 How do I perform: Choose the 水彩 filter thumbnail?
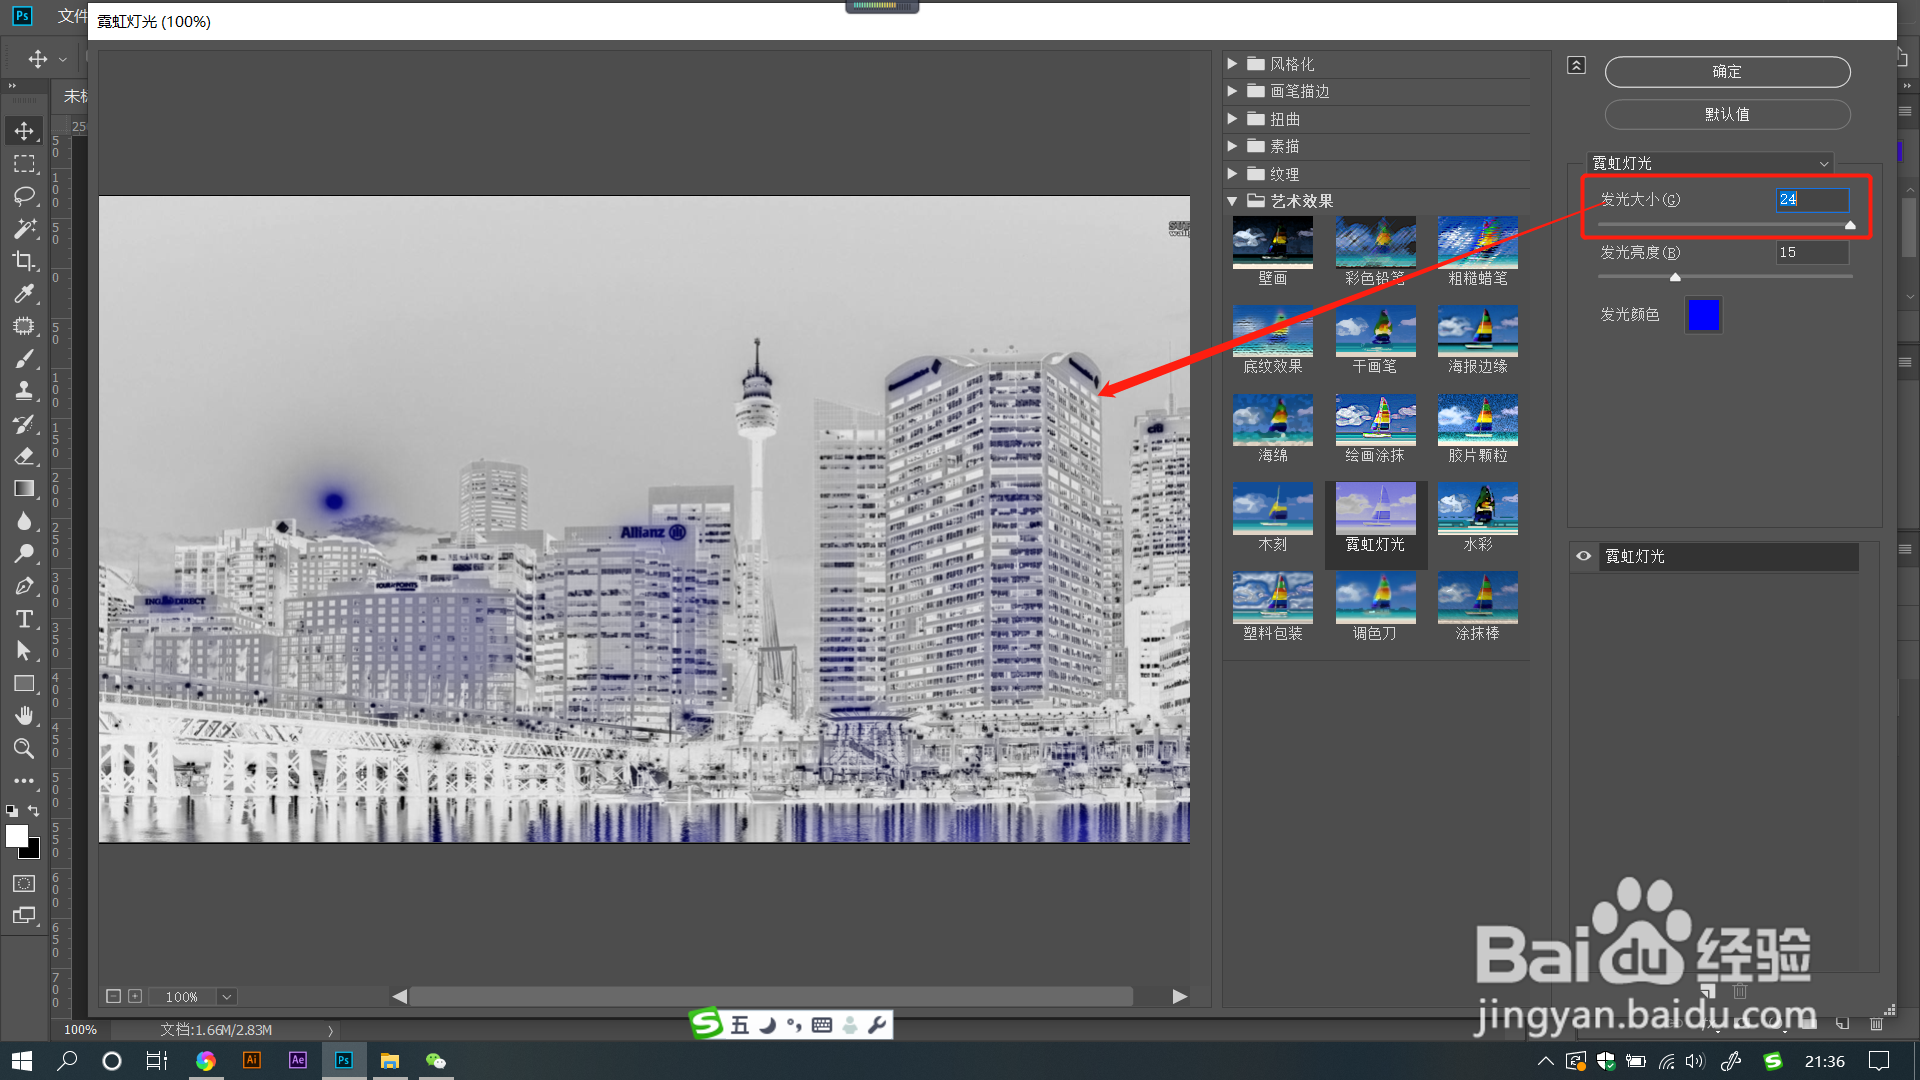coord(1477,509)
